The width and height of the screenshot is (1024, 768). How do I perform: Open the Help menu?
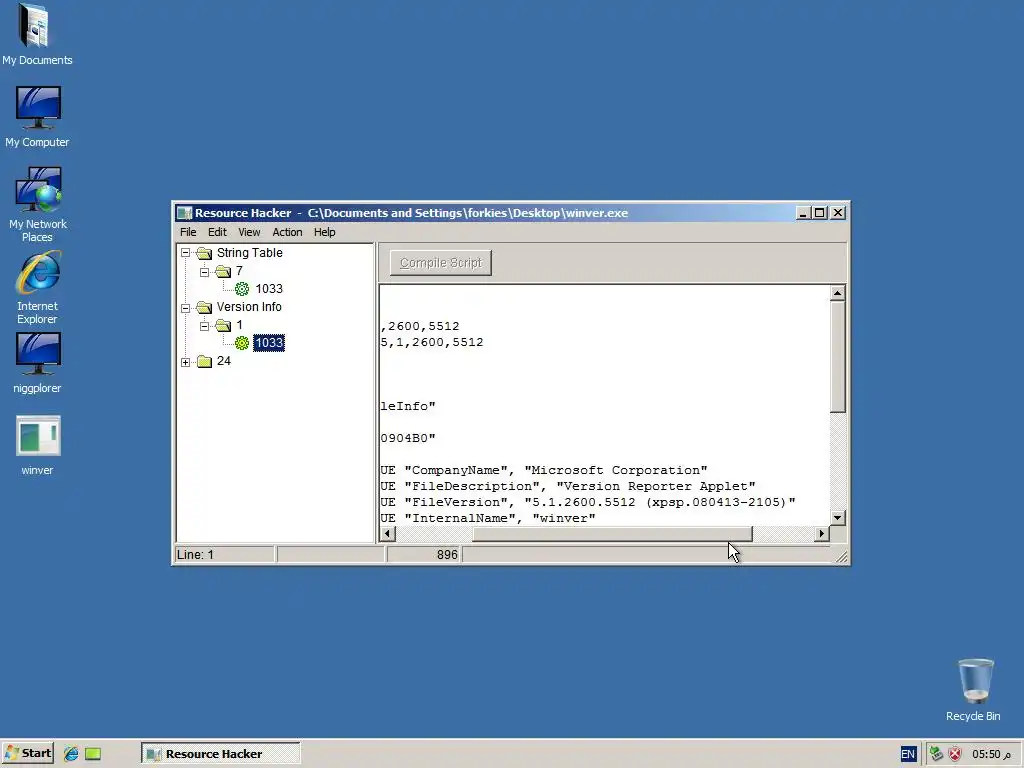tap(325, 232)
